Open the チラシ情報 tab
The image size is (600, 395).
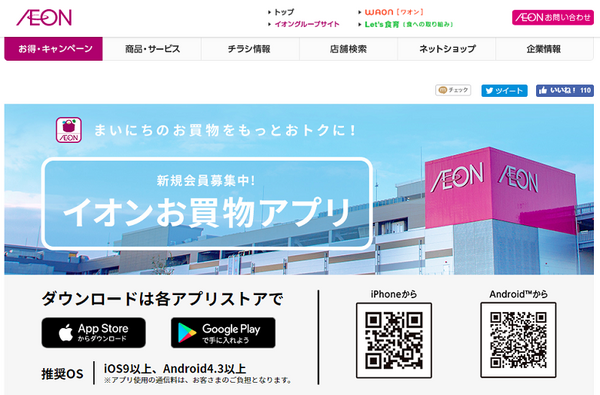(250, 49)
